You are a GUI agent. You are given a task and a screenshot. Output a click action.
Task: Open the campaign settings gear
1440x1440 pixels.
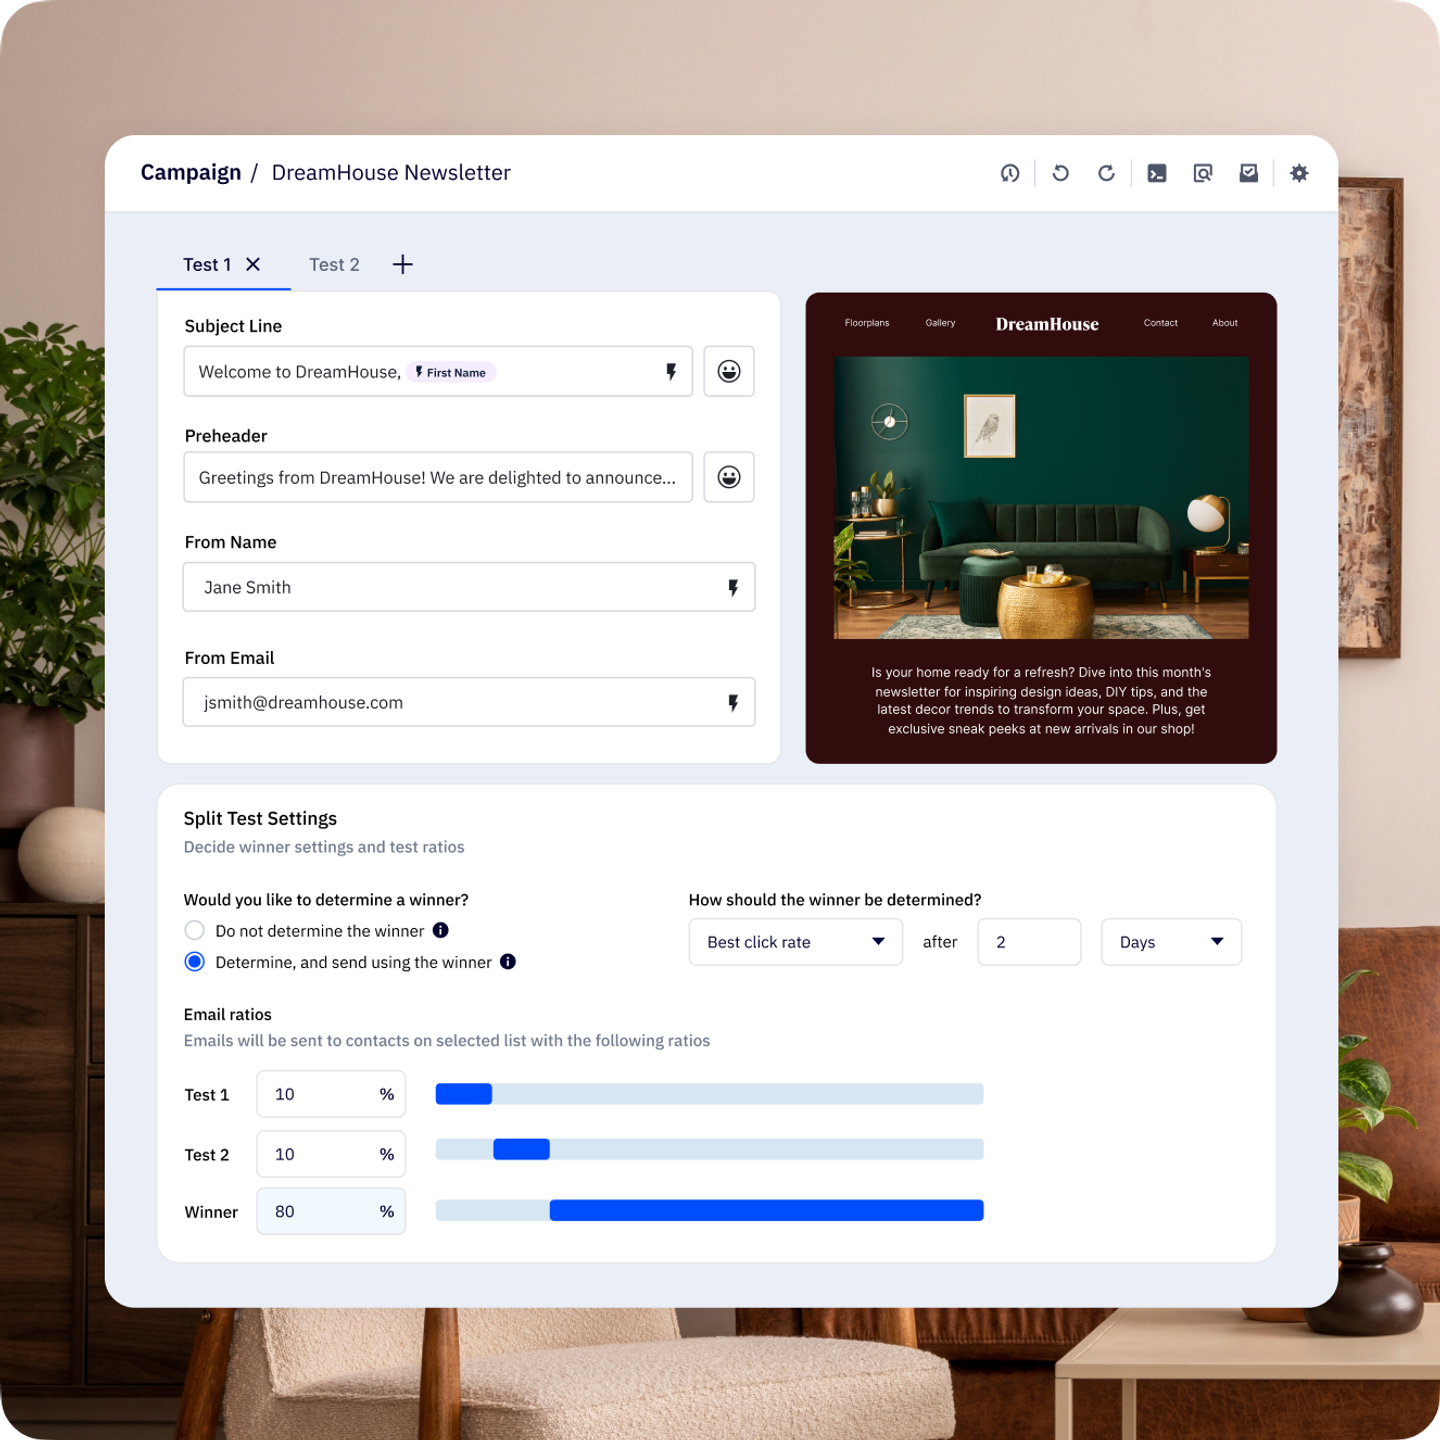point(1299,172)
